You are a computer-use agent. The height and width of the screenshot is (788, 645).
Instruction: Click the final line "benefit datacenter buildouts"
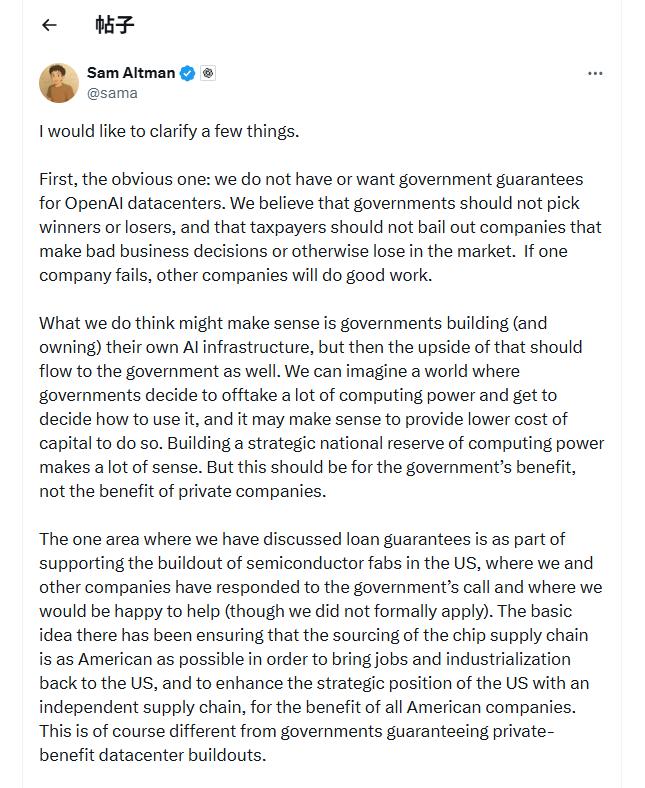click(x=153, y=755)
